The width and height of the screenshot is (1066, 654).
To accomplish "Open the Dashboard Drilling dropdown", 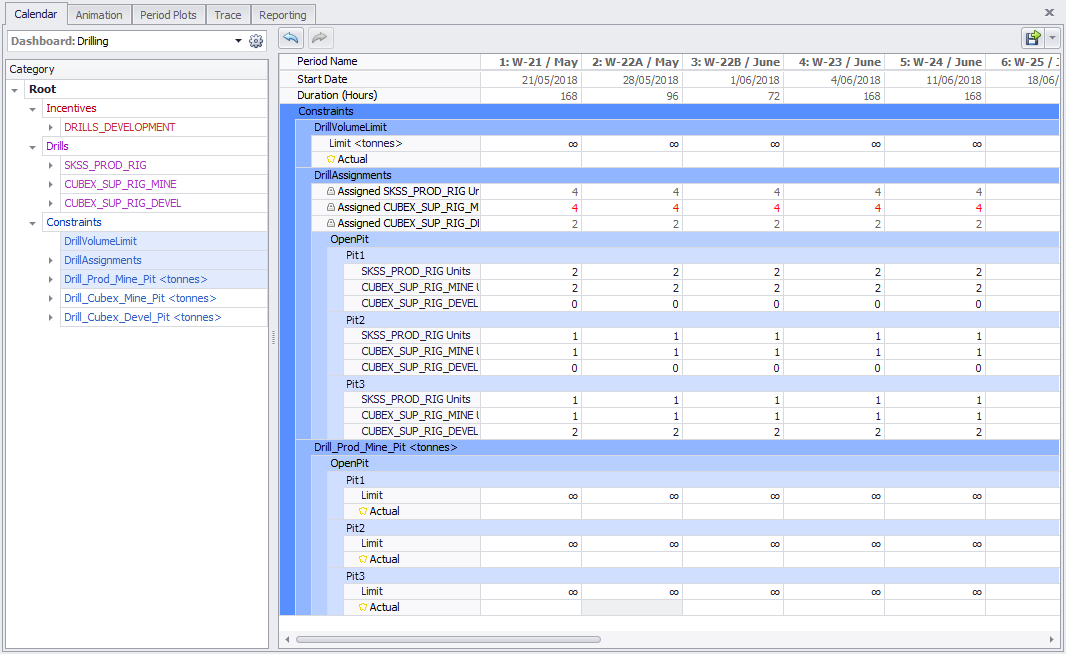I will (x=238, y=41).
